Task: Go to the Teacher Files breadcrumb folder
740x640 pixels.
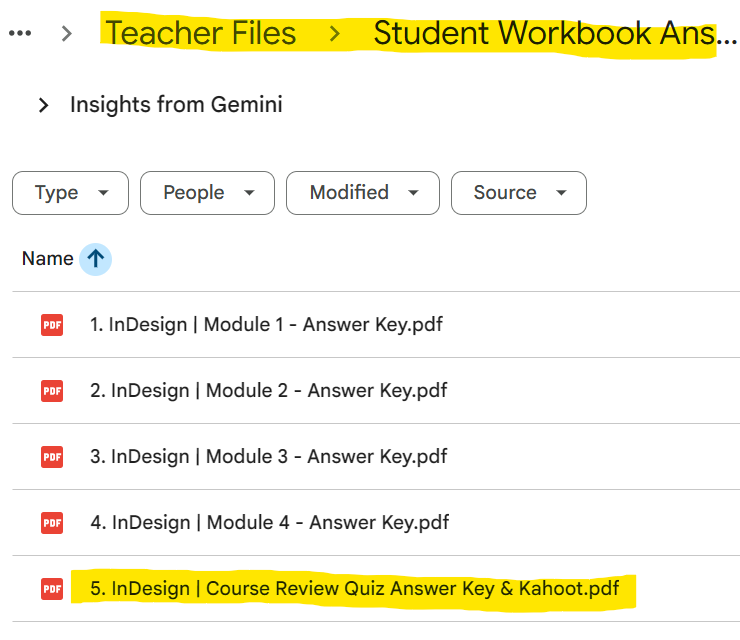Action: 201,33
